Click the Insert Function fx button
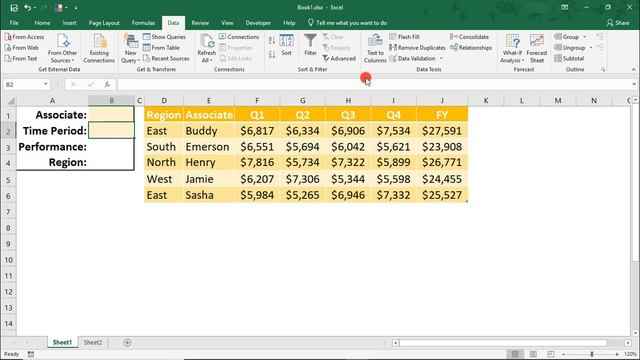 click(107, 84)
